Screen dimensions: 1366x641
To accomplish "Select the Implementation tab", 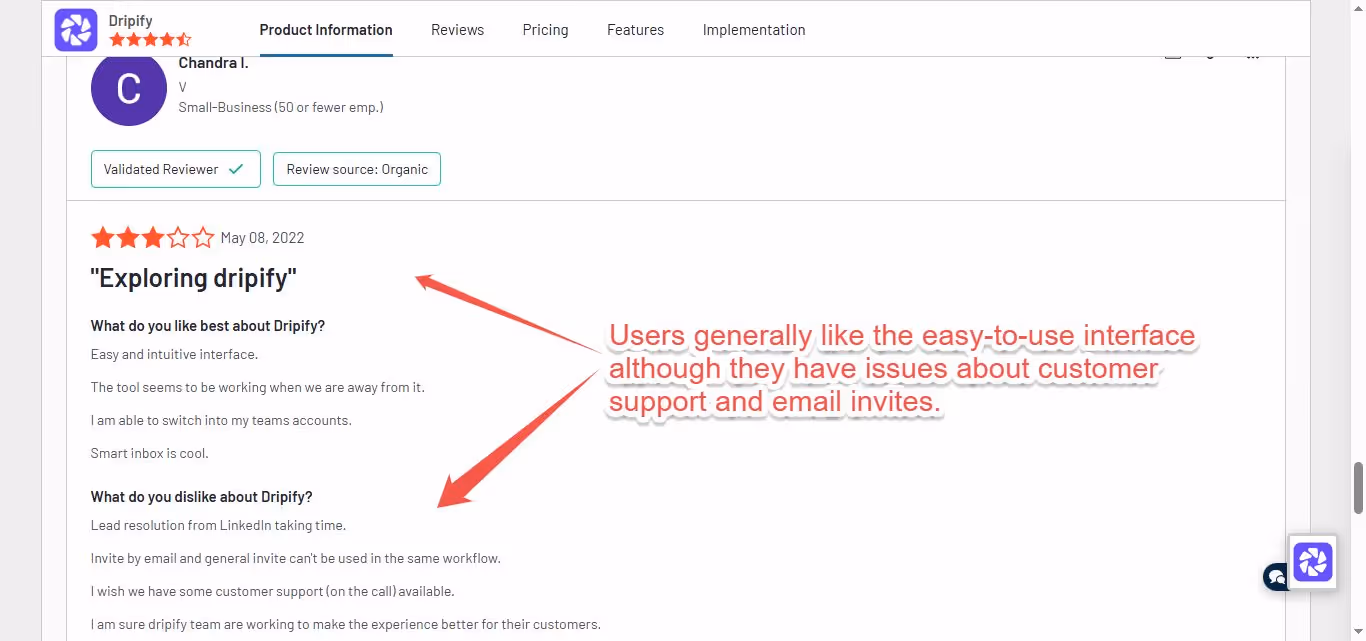I will click(x=754, y=30).
